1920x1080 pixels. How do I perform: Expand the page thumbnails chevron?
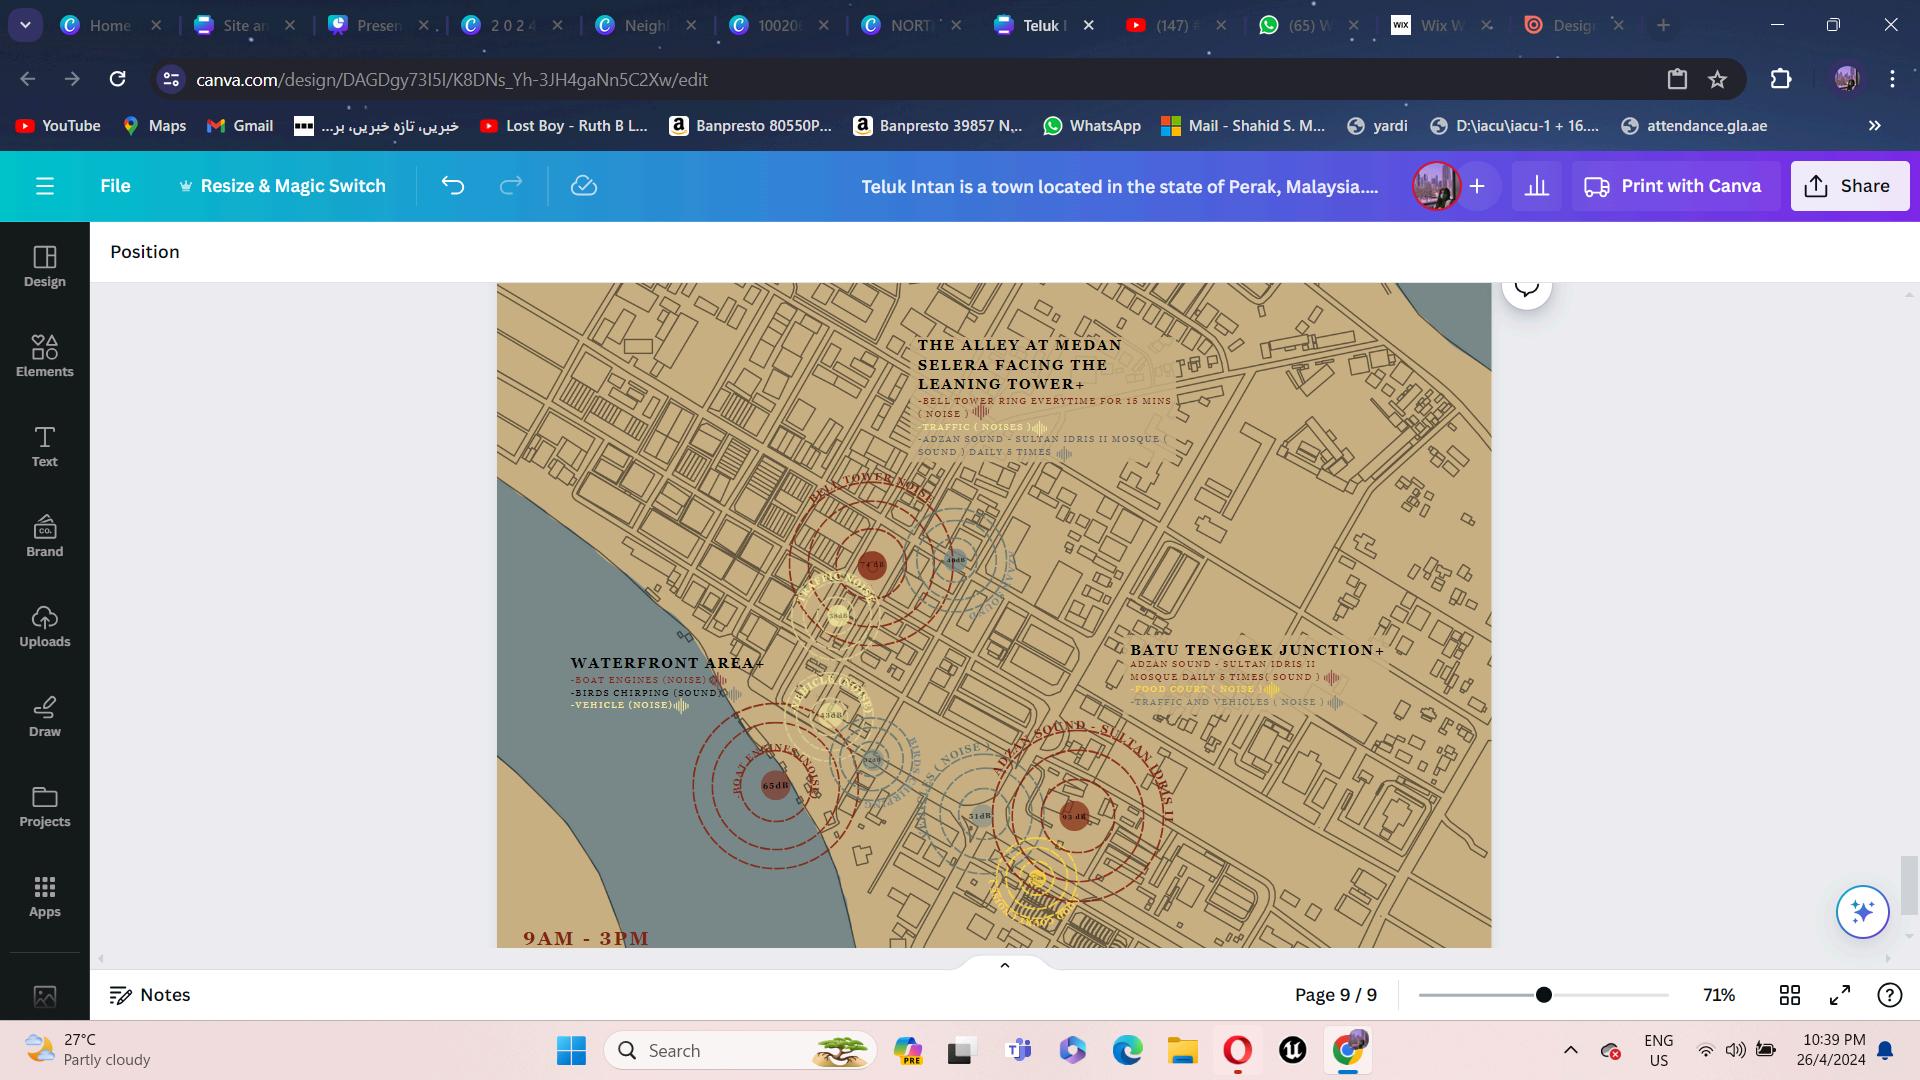click(1004, 965)
